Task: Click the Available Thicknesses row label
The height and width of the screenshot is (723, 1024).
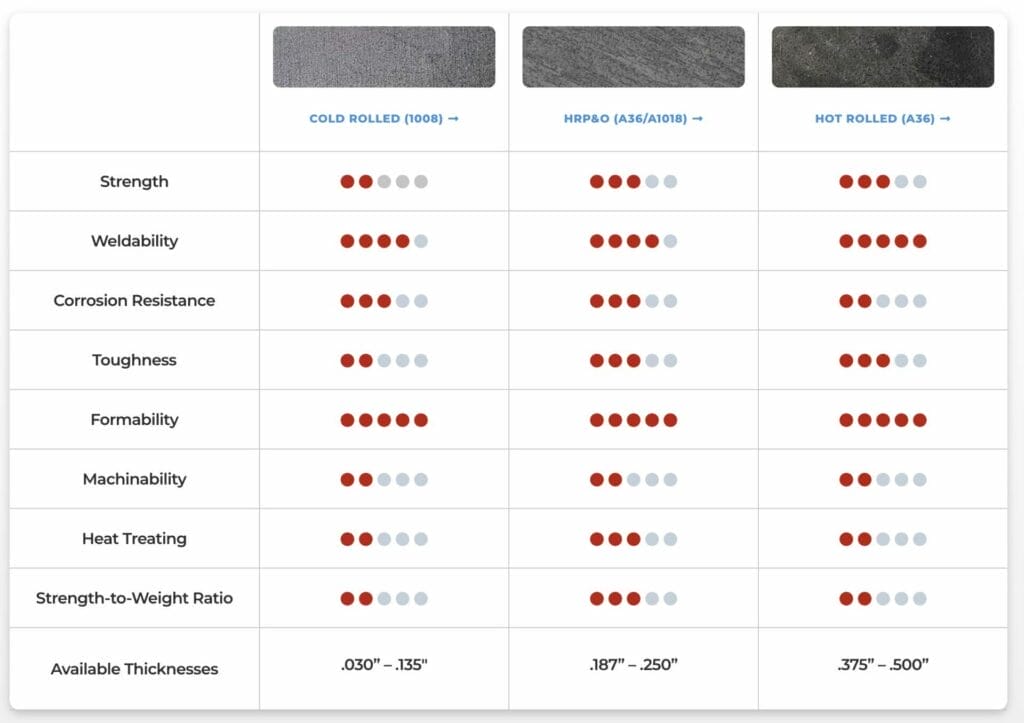Action: click(x=134, y=669)
